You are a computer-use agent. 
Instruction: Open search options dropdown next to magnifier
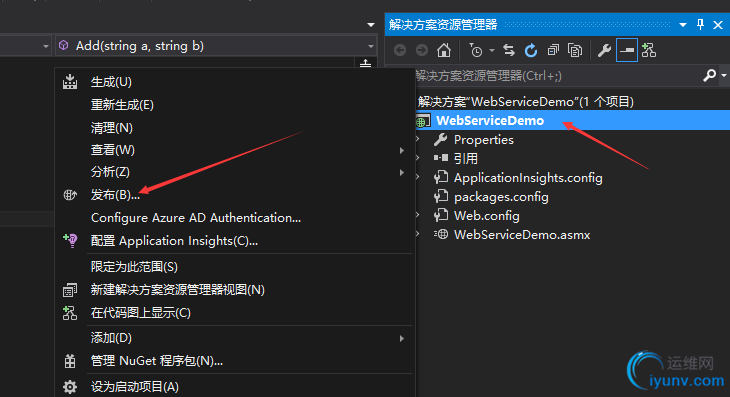[x=724, y=75]
